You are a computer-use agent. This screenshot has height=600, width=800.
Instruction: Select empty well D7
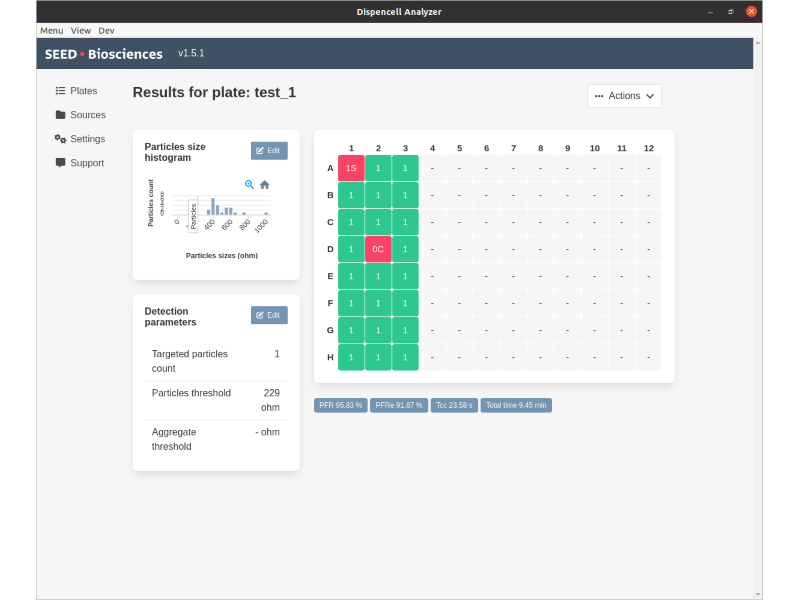click(513, 249)
